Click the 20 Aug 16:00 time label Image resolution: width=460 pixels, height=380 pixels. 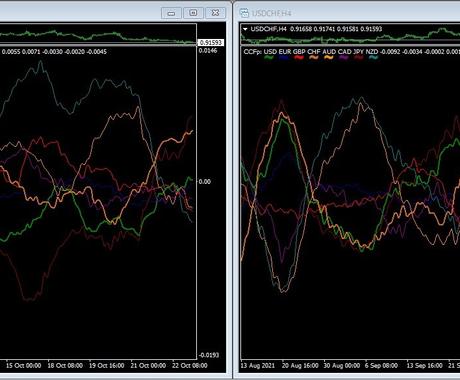tap(300, 366)
